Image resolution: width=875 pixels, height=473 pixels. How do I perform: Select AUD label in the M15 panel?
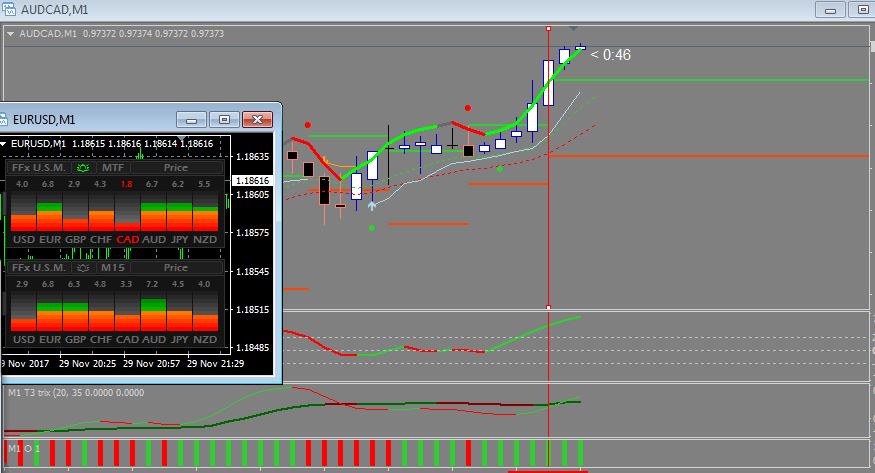(153, 339)
